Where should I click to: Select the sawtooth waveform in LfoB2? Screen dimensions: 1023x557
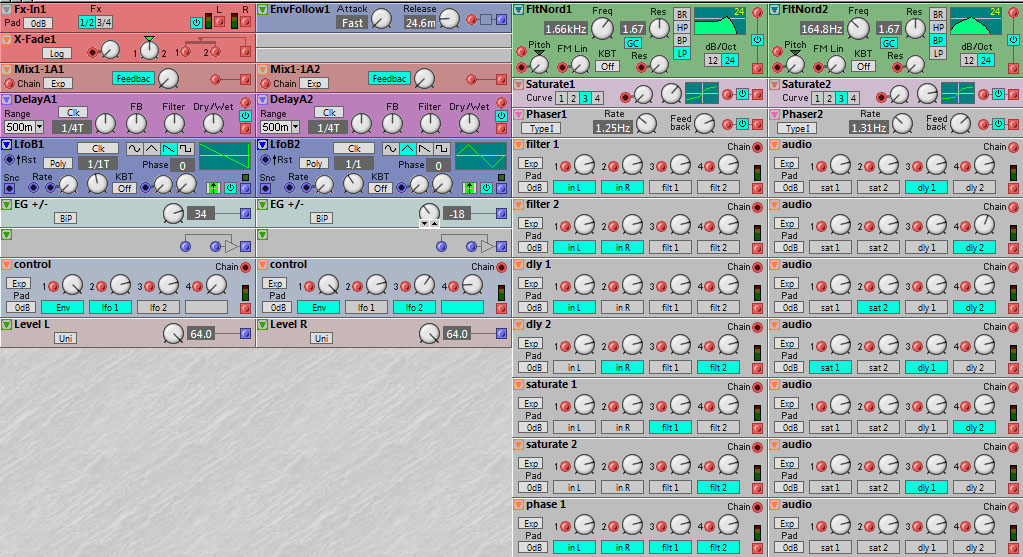pos(425,149)
